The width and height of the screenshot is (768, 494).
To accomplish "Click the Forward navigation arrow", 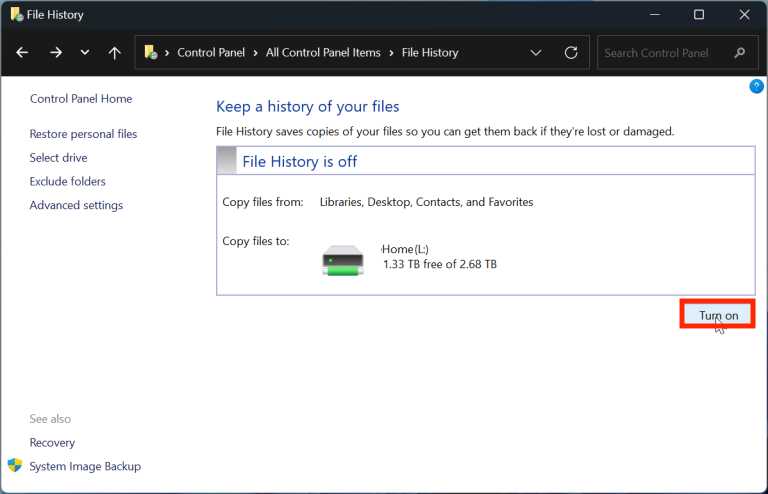I will pyautogui.click(x=56, y=52).
